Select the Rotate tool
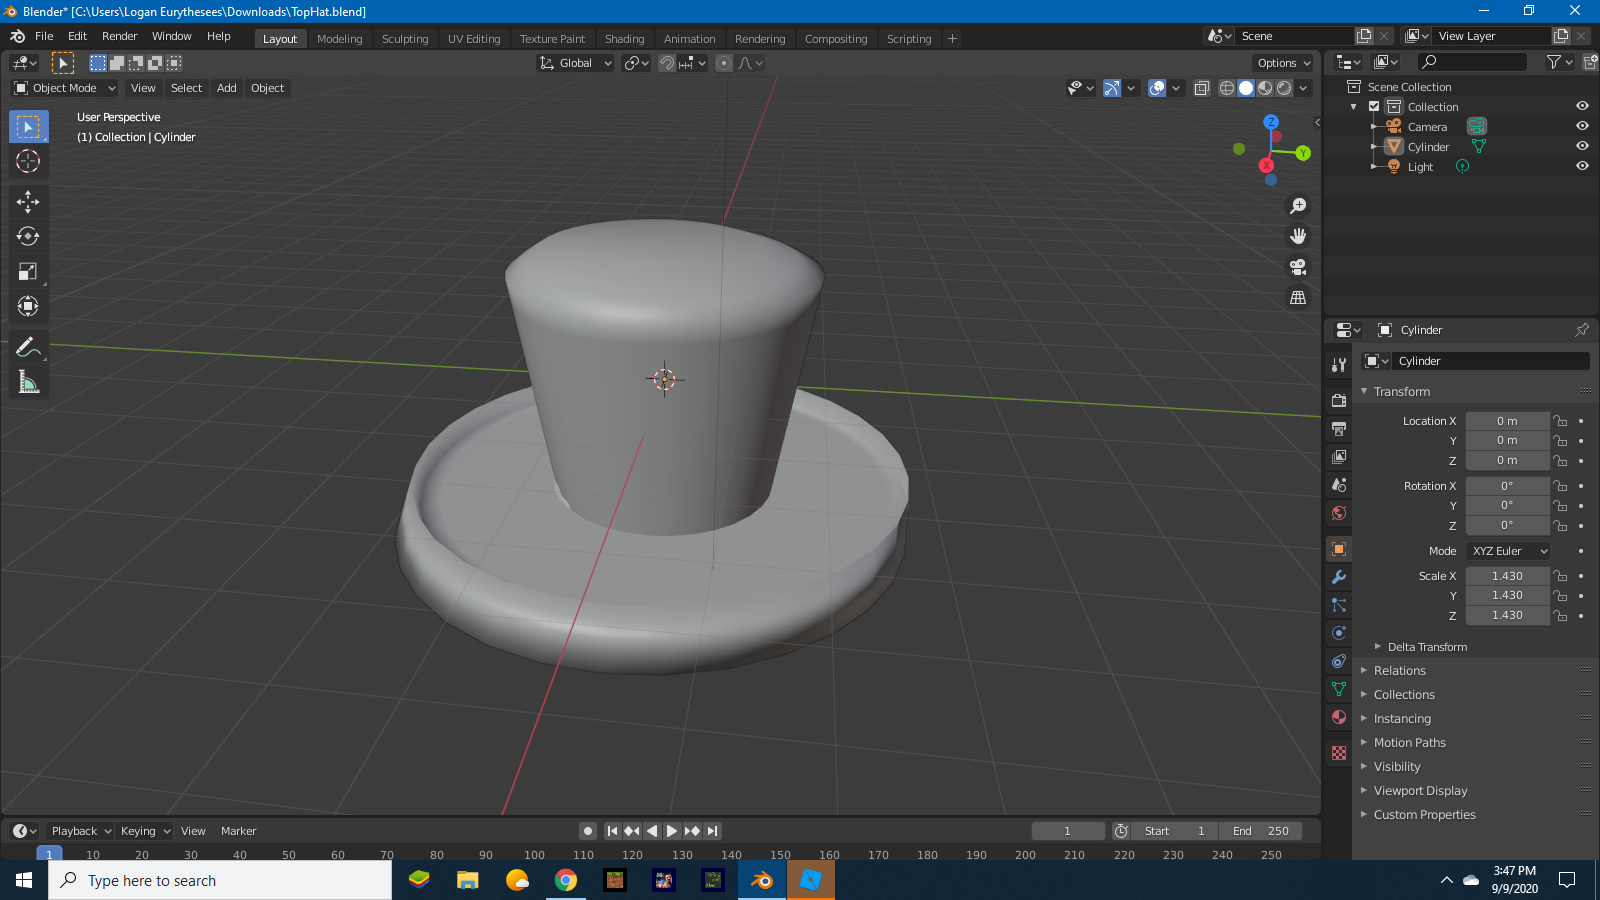Screen dimensions: 1600x900 click(x=28, y=237)
